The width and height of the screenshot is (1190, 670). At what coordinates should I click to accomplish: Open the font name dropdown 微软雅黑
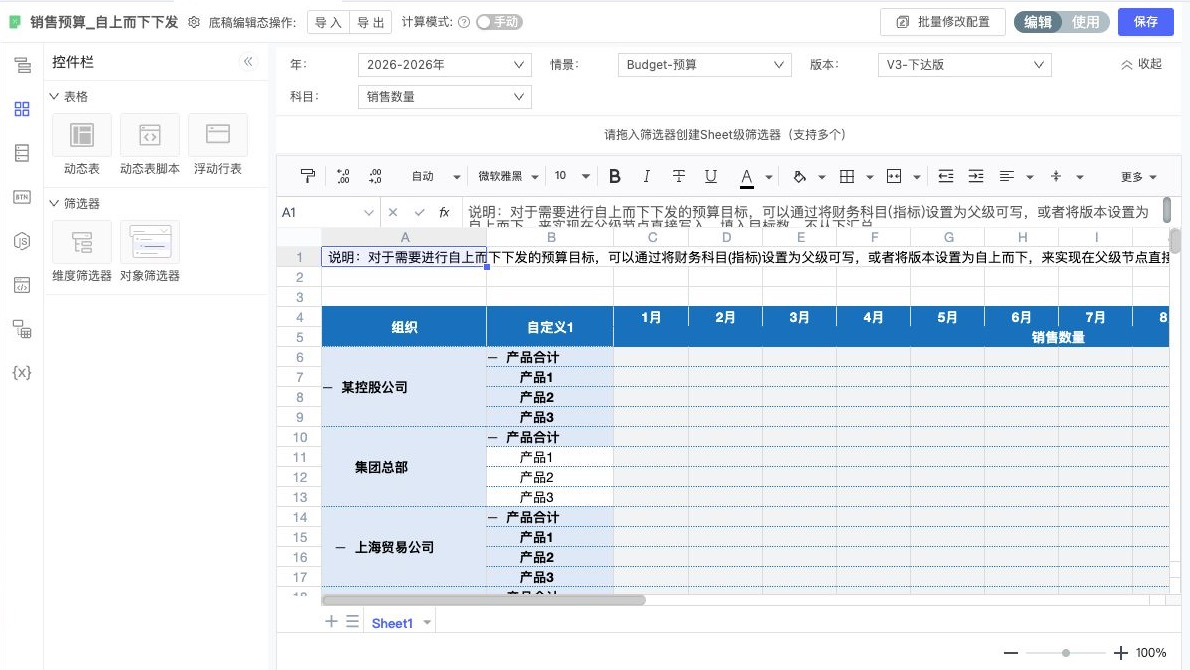tap(508, 176)
